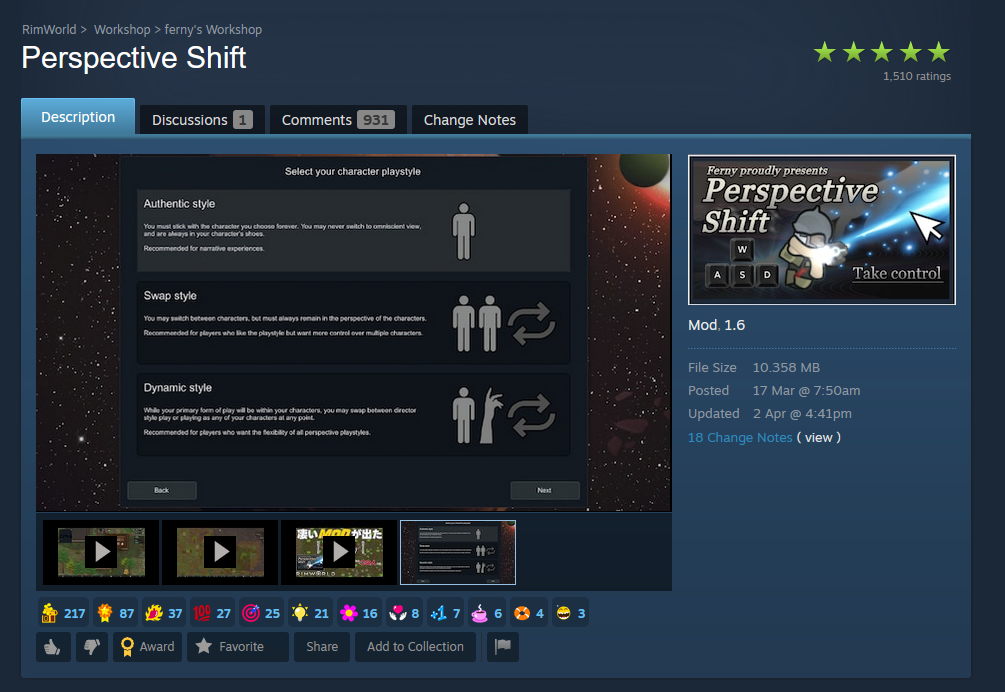Rate using the five-star rating display

coord(881,52)
